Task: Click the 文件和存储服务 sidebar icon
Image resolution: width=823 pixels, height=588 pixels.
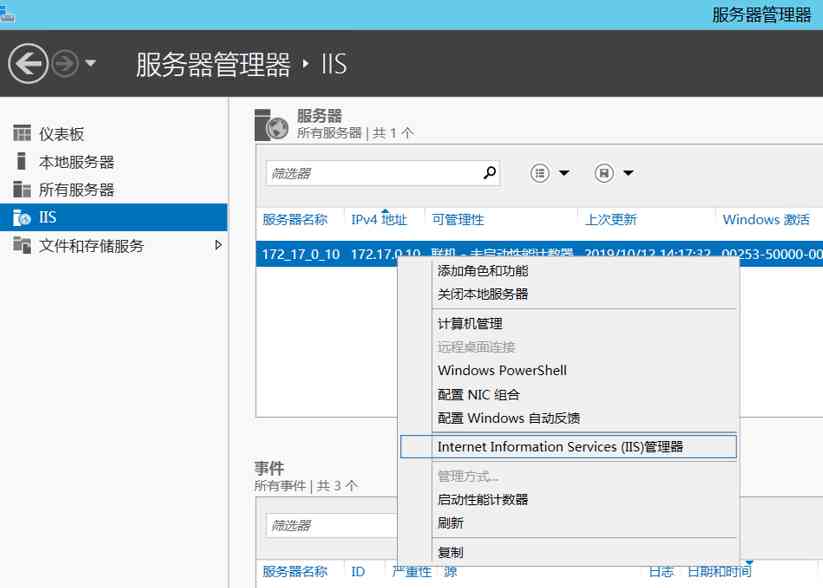Action: pos(20,241)
